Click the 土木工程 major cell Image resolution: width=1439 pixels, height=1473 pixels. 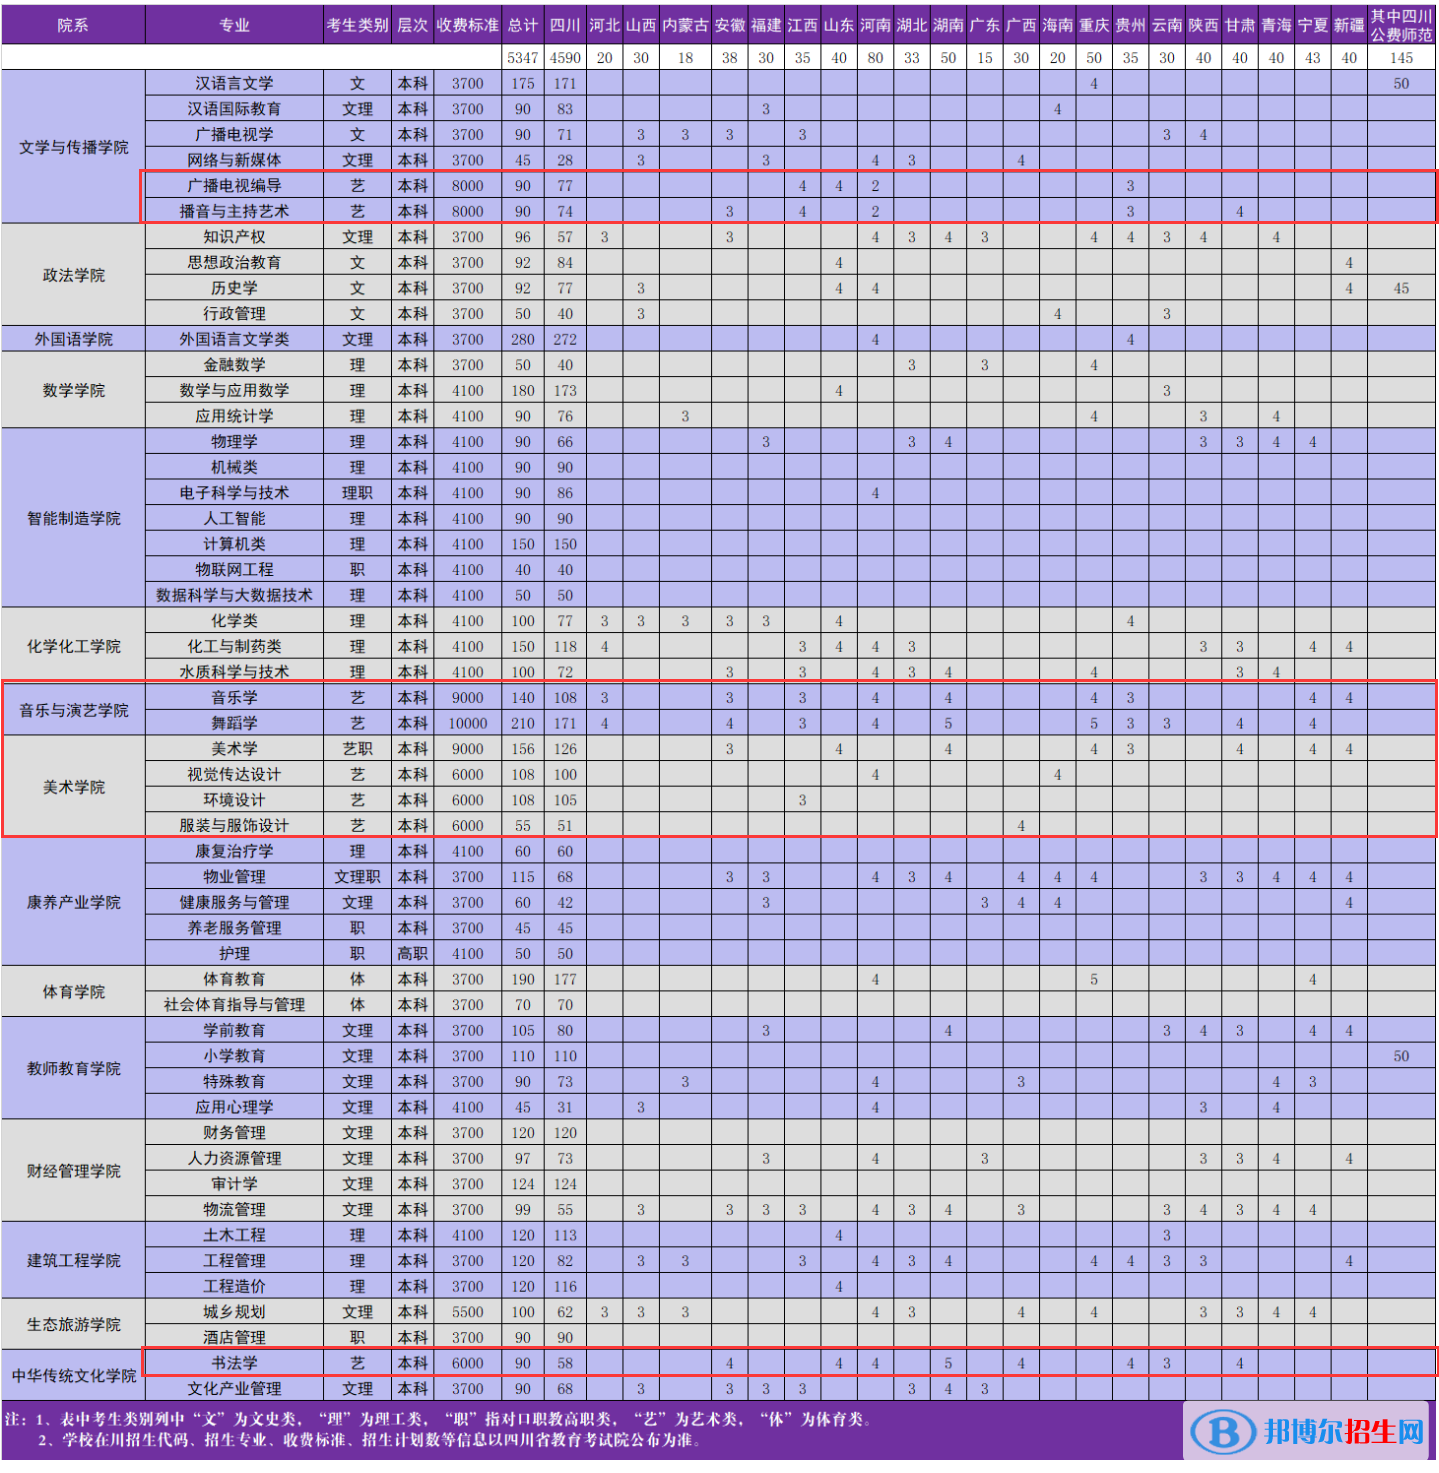[234, 1235]
